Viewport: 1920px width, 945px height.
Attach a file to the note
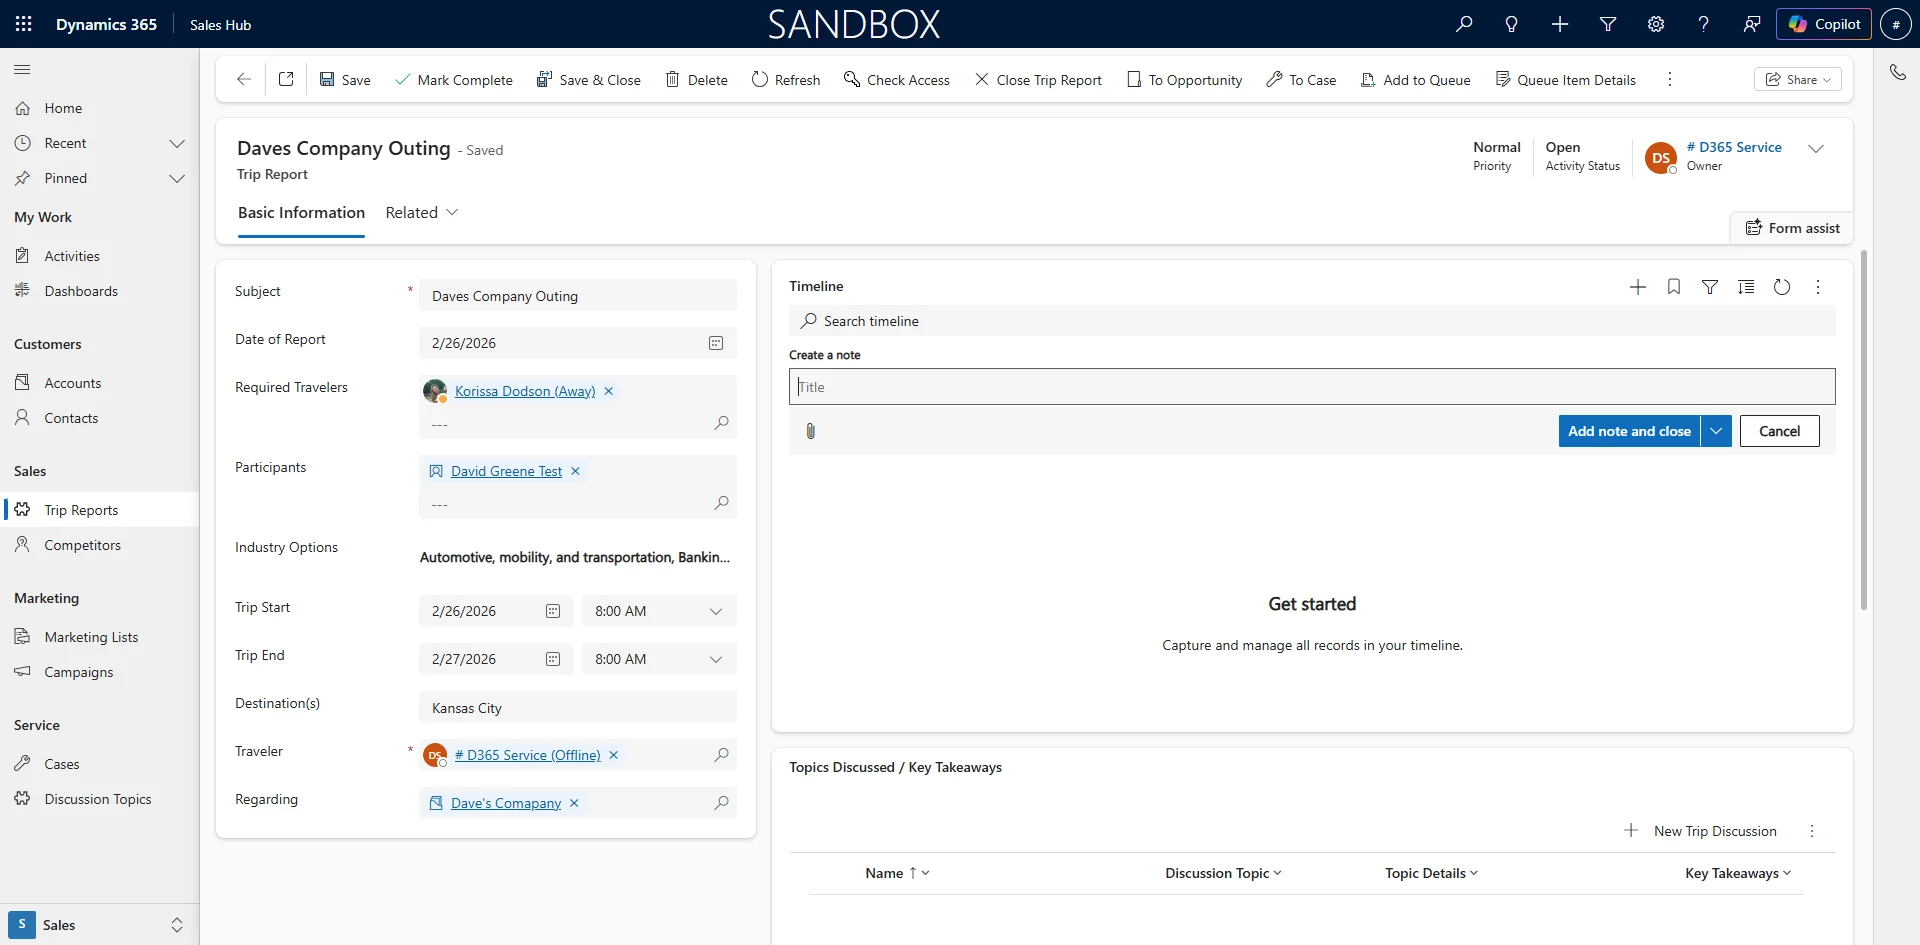(810, 431)
